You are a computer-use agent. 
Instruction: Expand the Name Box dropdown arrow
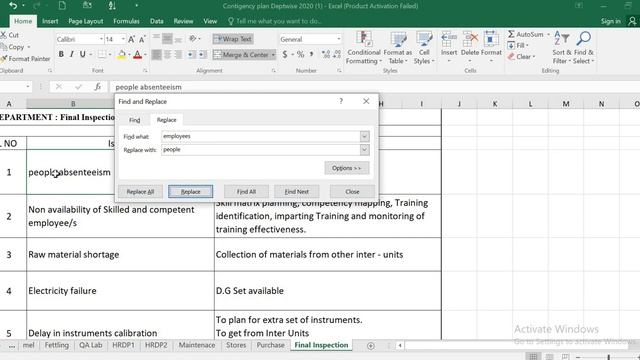27,87
